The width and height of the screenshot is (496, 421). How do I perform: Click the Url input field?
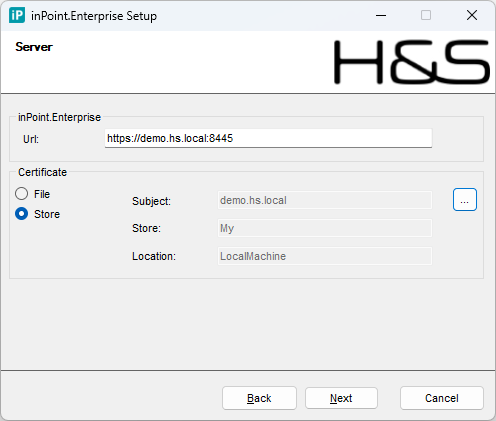(268, 138)
